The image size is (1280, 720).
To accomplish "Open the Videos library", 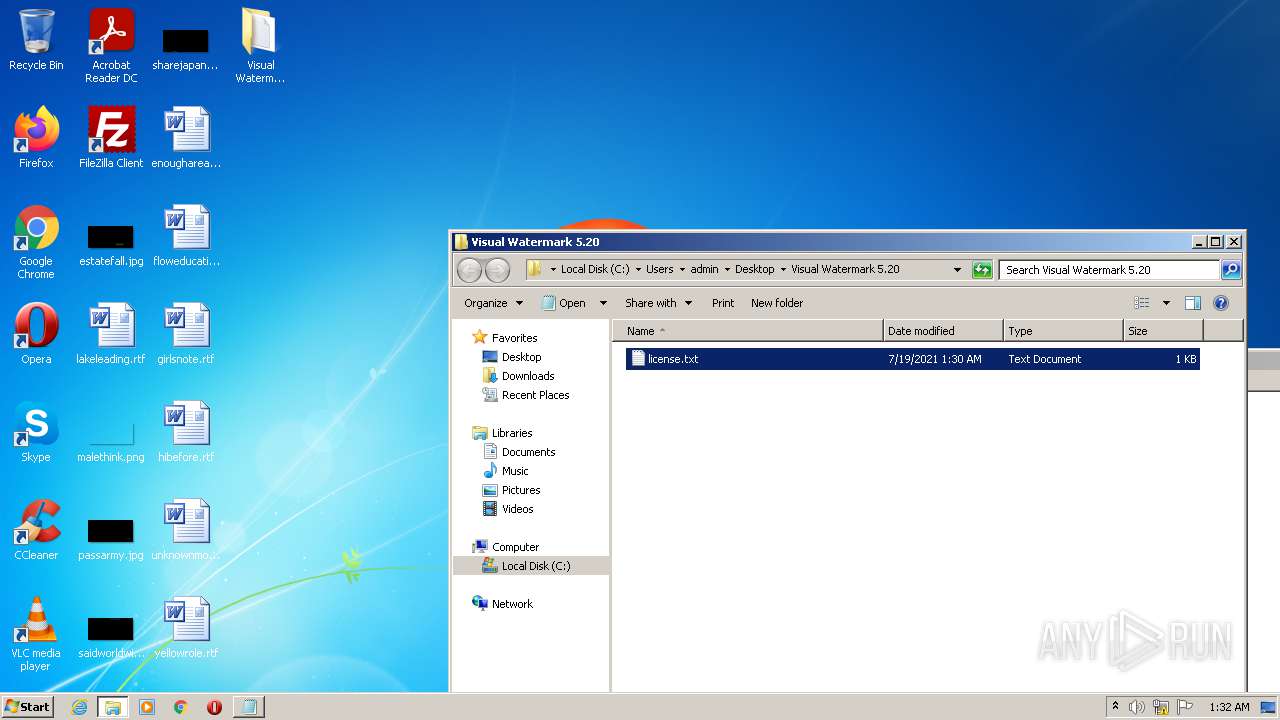I will (517, 509).
